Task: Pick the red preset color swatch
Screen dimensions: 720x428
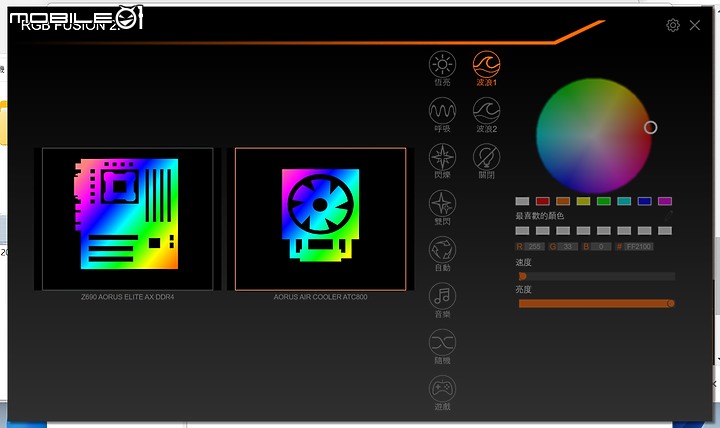Action: coord(543,201)
